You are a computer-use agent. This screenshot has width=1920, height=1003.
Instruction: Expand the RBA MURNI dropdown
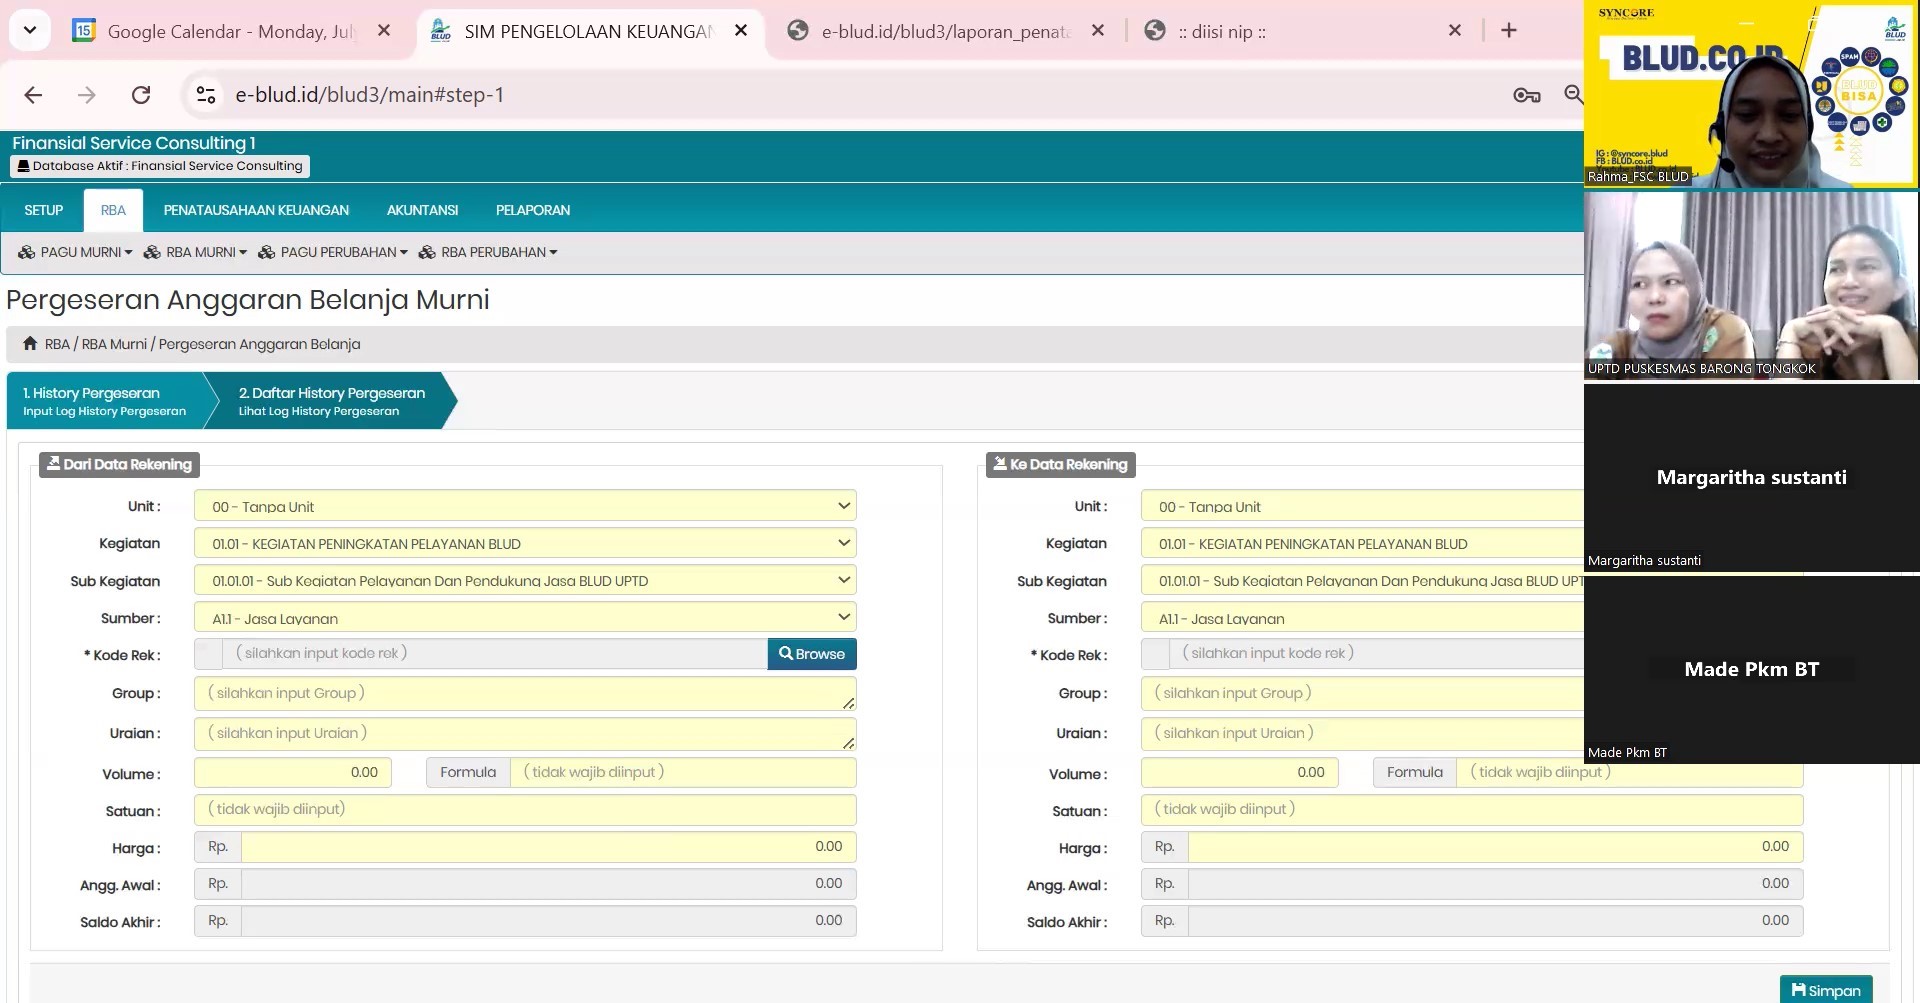196,252
